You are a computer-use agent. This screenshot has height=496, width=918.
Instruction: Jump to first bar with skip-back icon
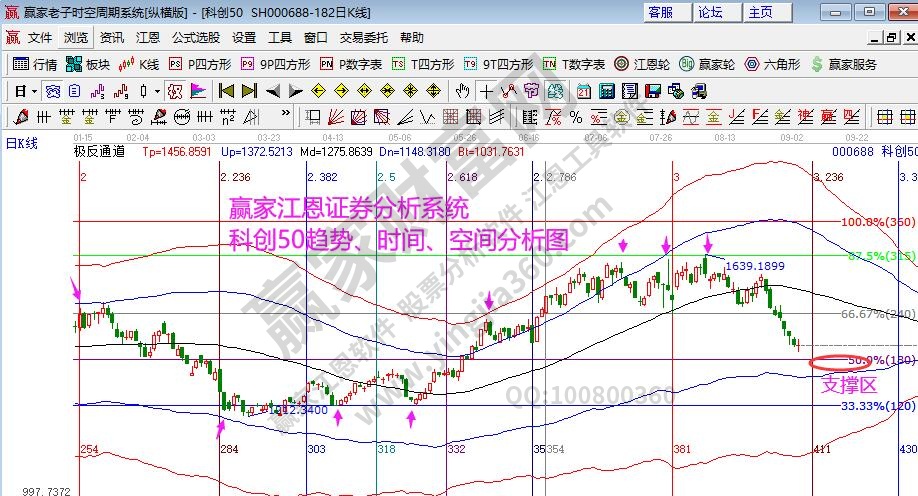[x=226, y=91]
